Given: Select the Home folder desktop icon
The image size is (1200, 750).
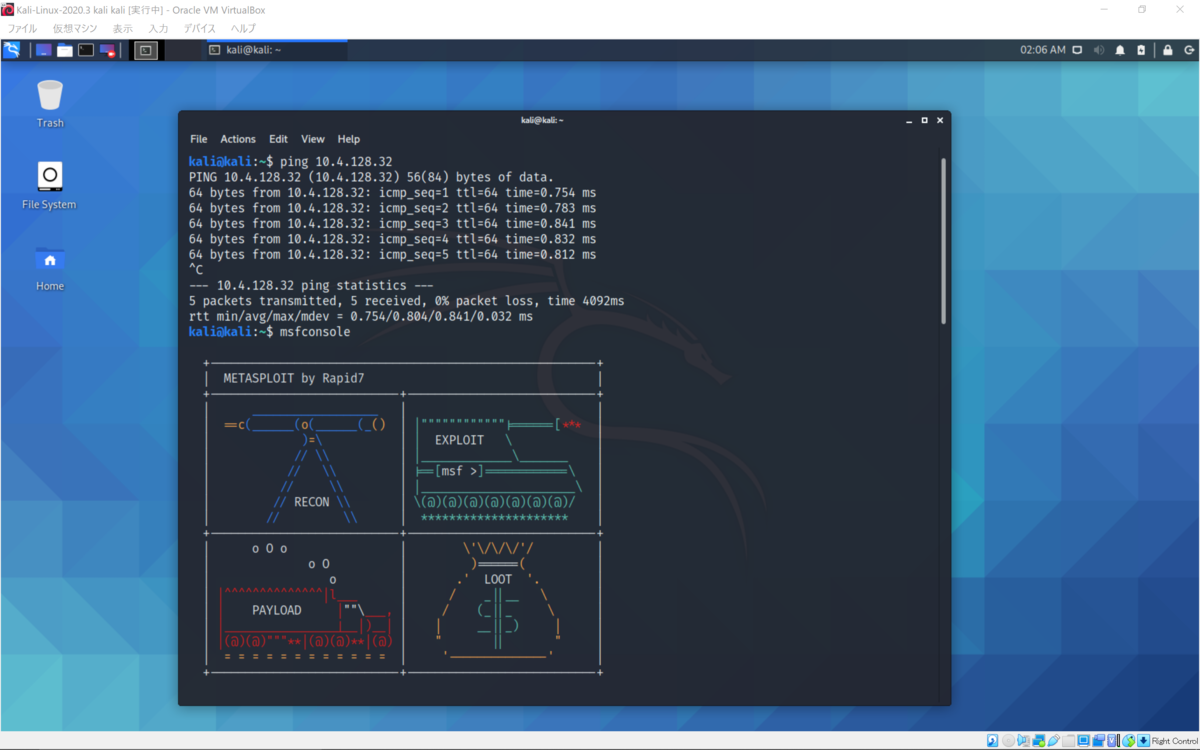Looking at the screenshot, I should [50, 268].
